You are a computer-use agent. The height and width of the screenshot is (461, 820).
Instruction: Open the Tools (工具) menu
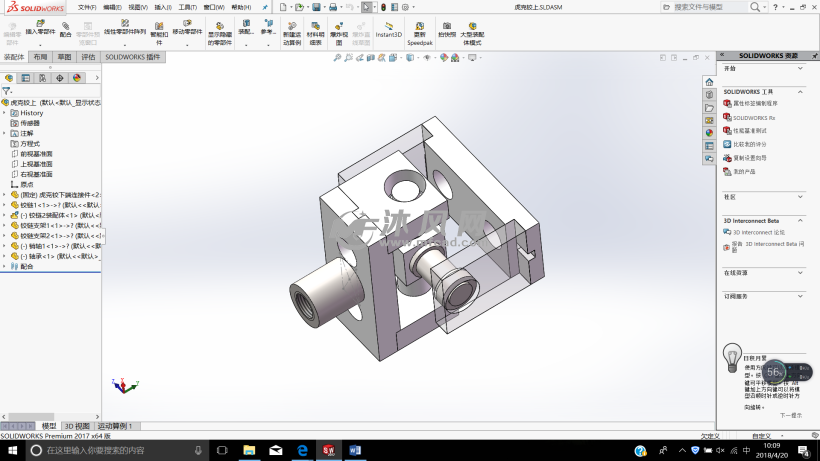tap(187, 7)
